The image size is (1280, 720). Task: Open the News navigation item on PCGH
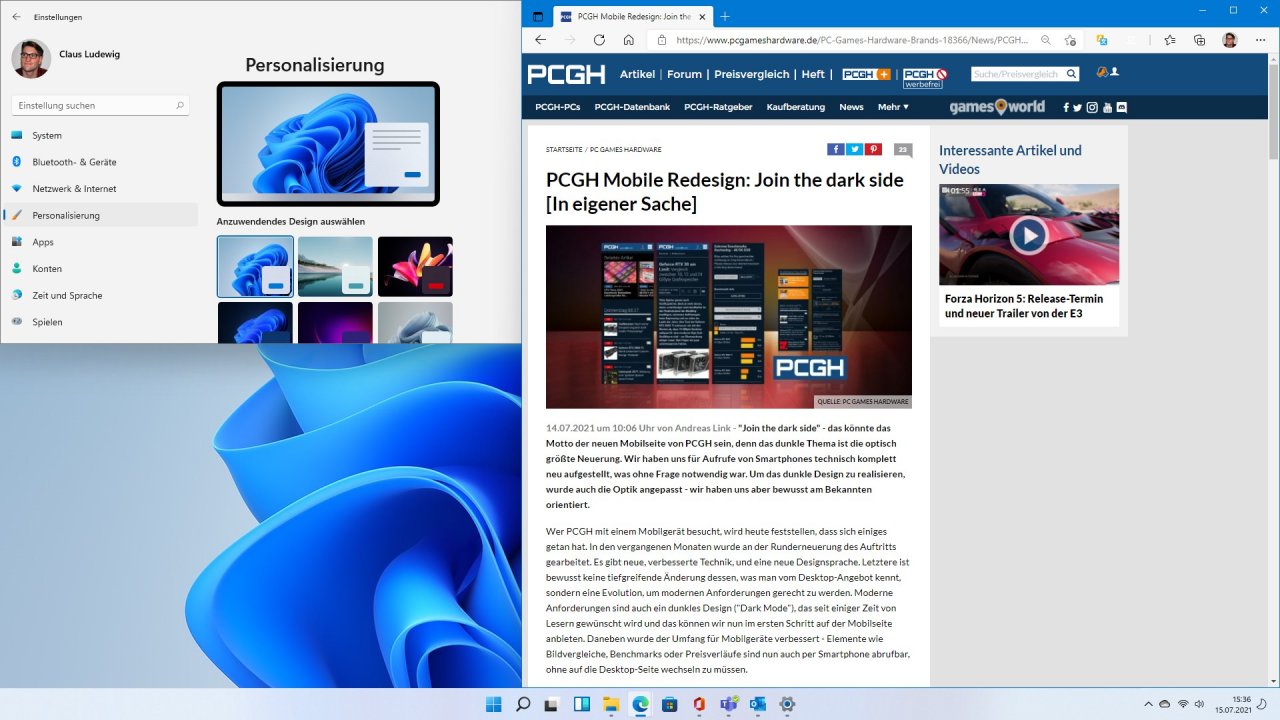pyautogui.click(x=851, y=107)
